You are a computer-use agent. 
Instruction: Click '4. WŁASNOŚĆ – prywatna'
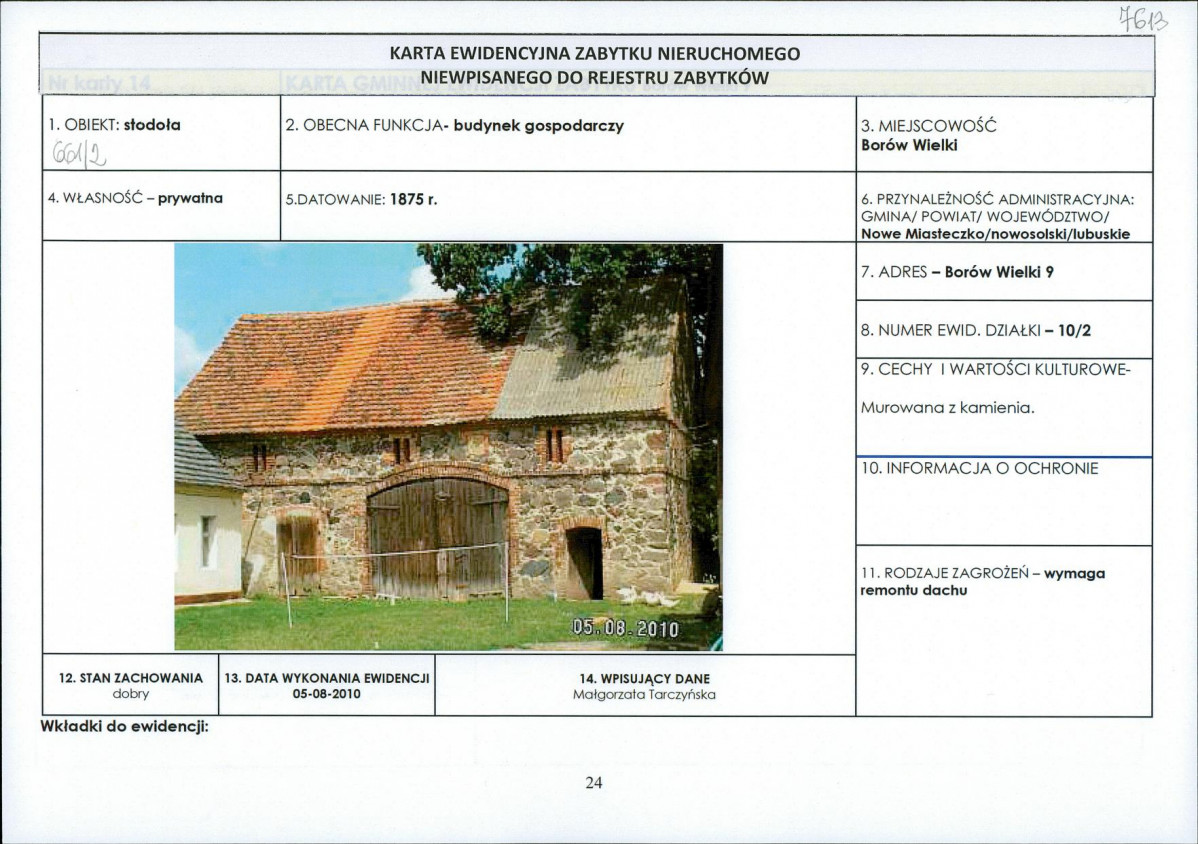click(x=135, y=198)
